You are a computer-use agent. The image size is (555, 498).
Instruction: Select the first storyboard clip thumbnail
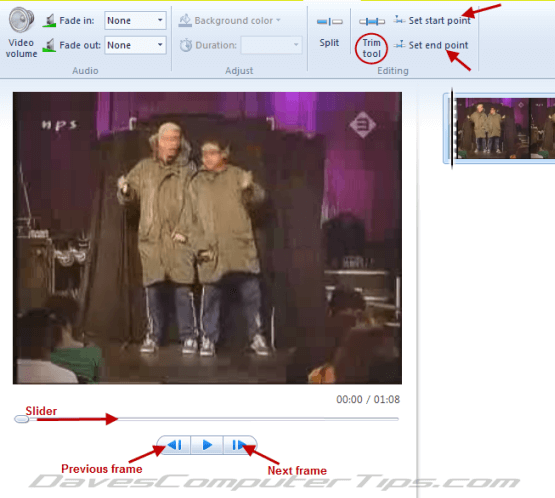tap(493, 128)
